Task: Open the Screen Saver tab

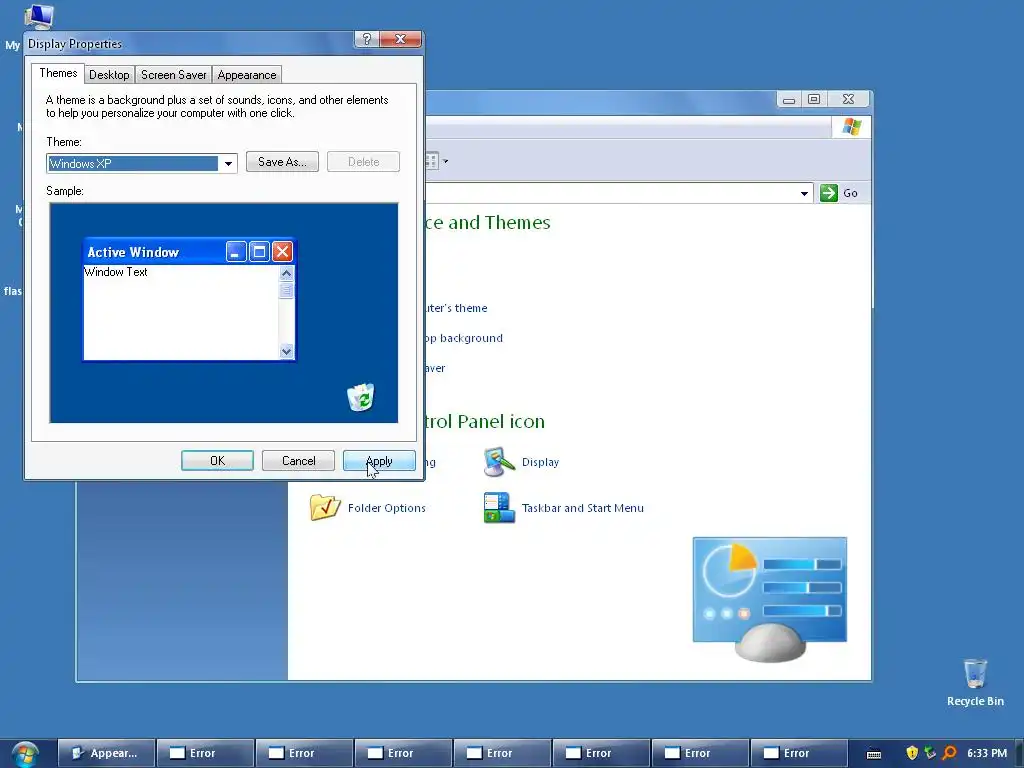Action: click(x=174, y=75)
